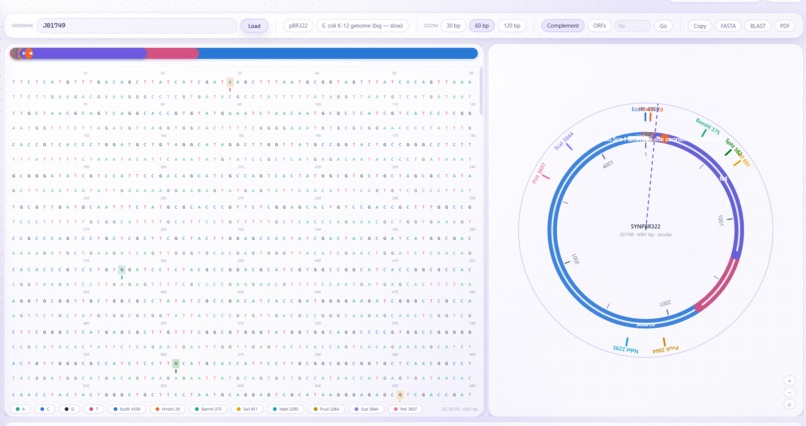Click EcoRI 4359 marker on plasmid map
This screenshot has height=426, width=806.
(x=645, y=117)
